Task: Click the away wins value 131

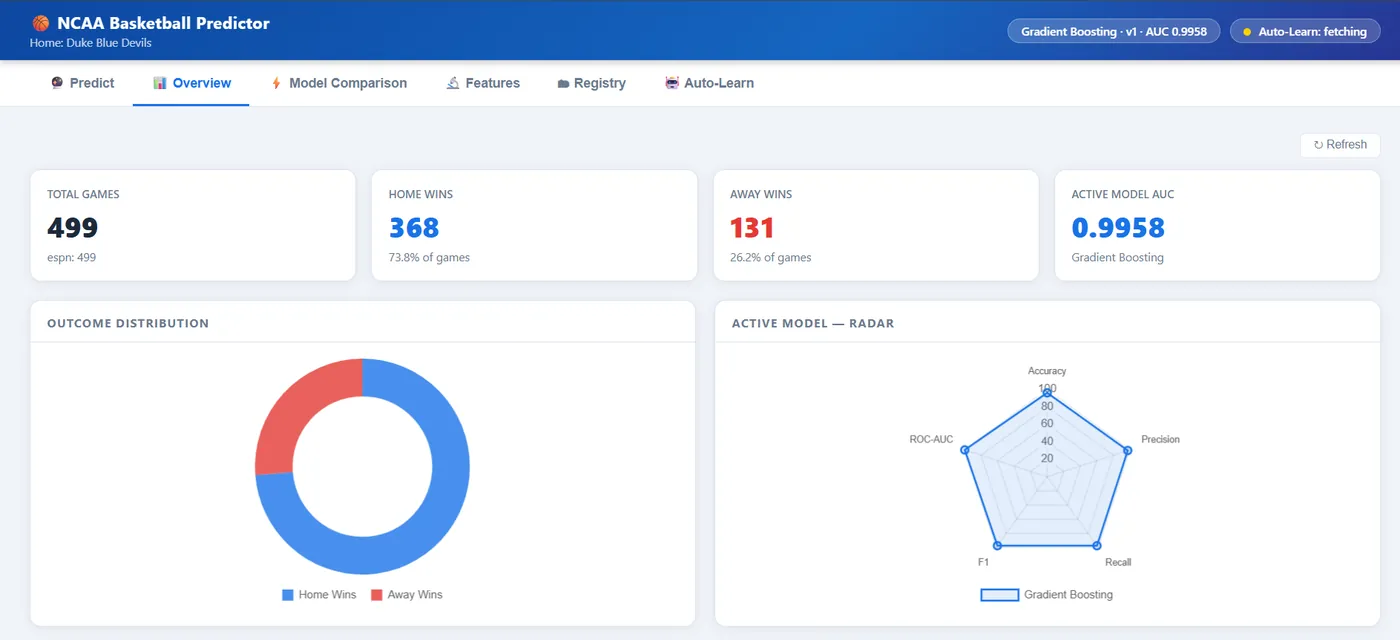Action: (x=753, y=228)
